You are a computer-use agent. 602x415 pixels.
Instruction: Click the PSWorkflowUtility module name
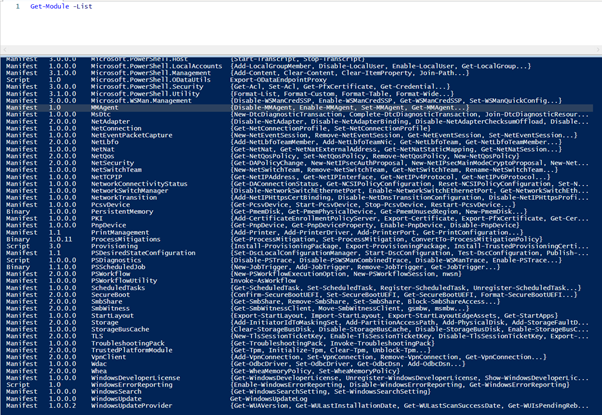pyautogui.click(x=124, y=281)
